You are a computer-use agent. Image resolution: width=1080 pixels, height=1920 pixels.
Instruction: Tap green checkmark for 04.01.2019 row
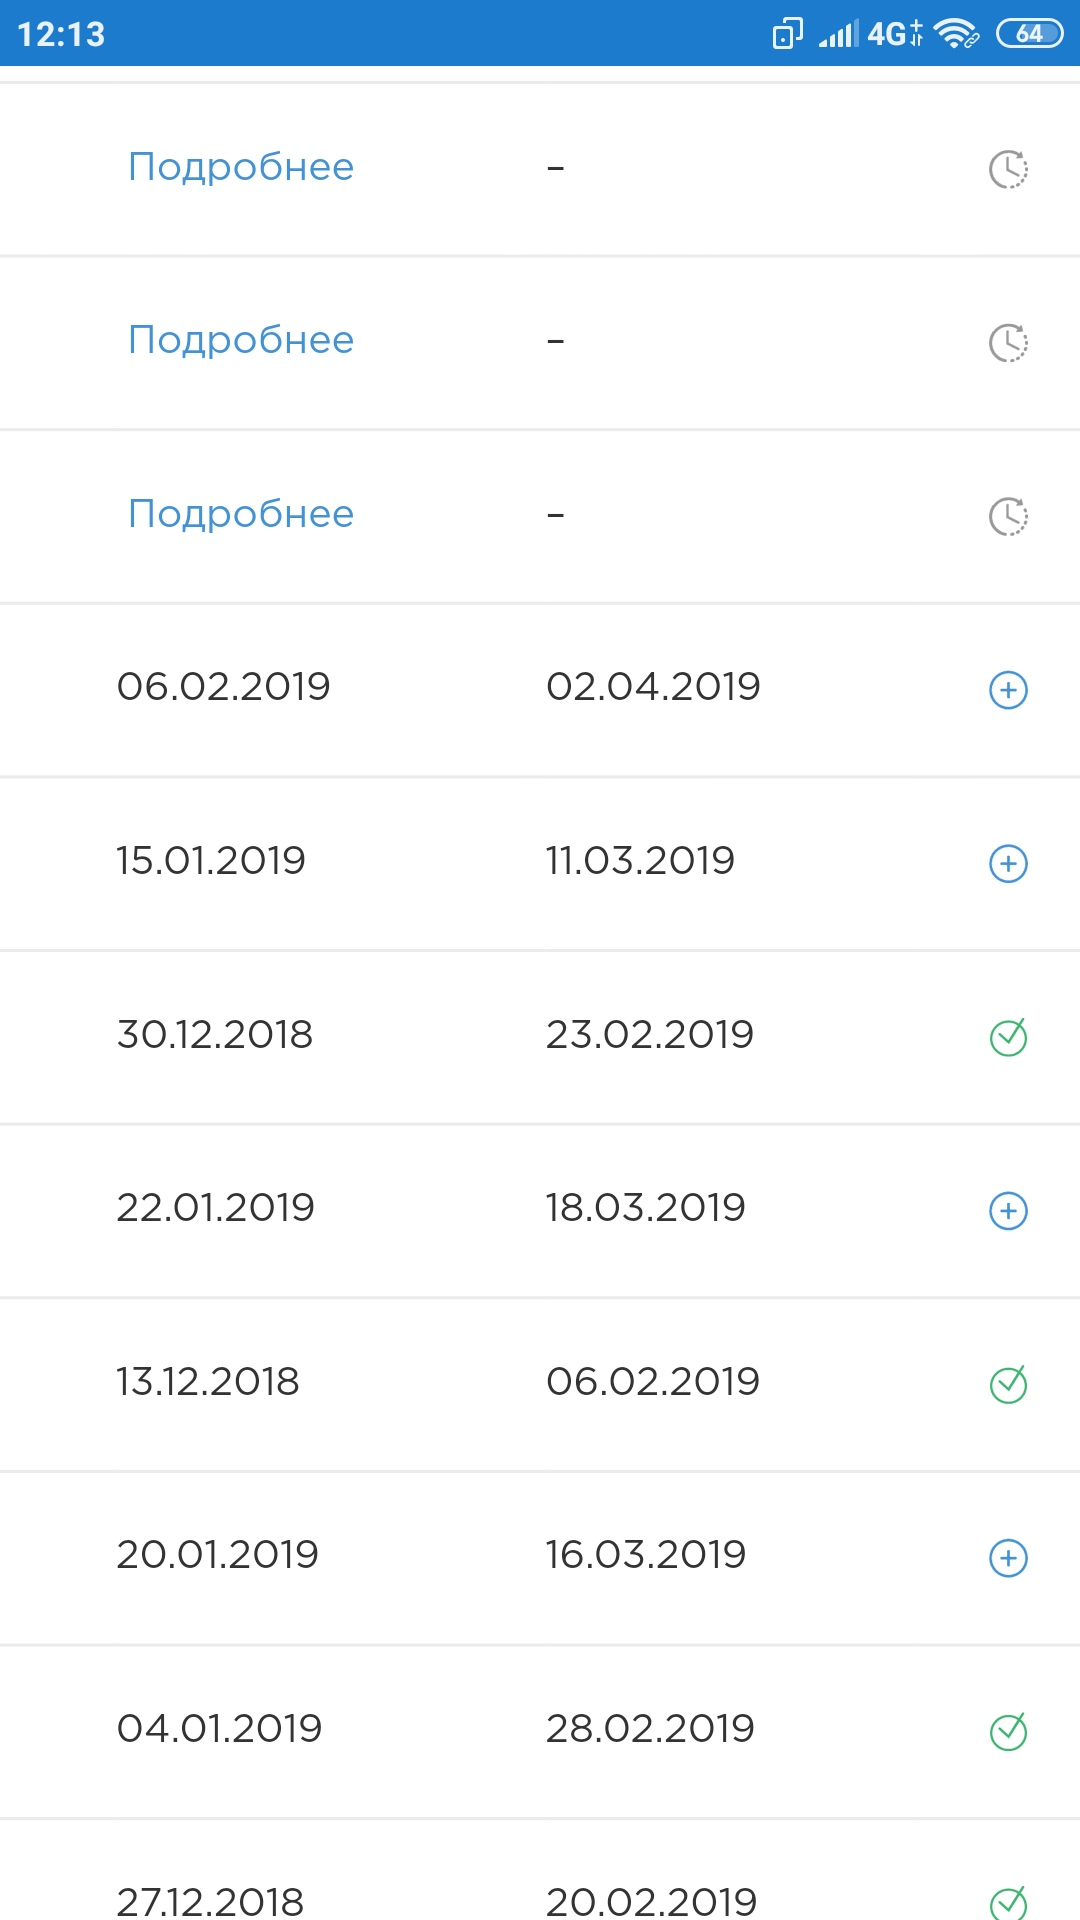pos(1008,1730)
